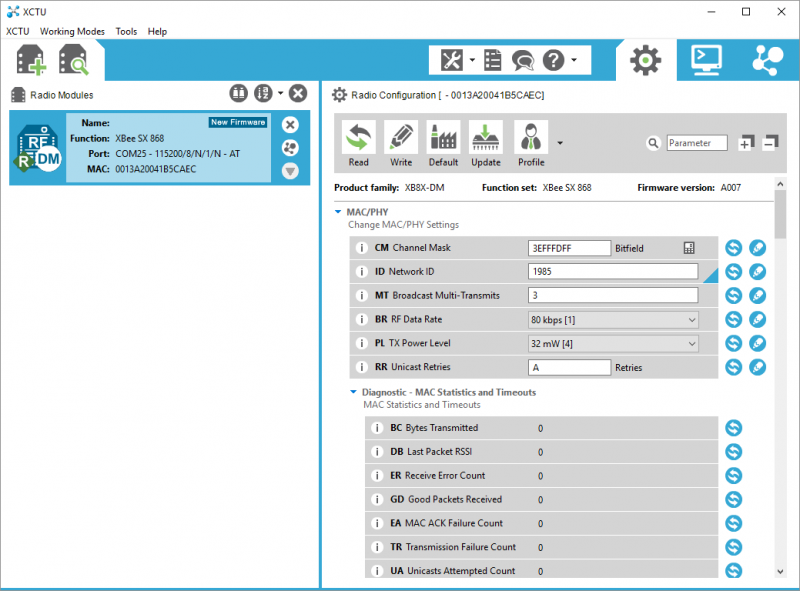
Task: Click the Channel Mask value field
Action: pyautogui.click(x=569, y=248)
